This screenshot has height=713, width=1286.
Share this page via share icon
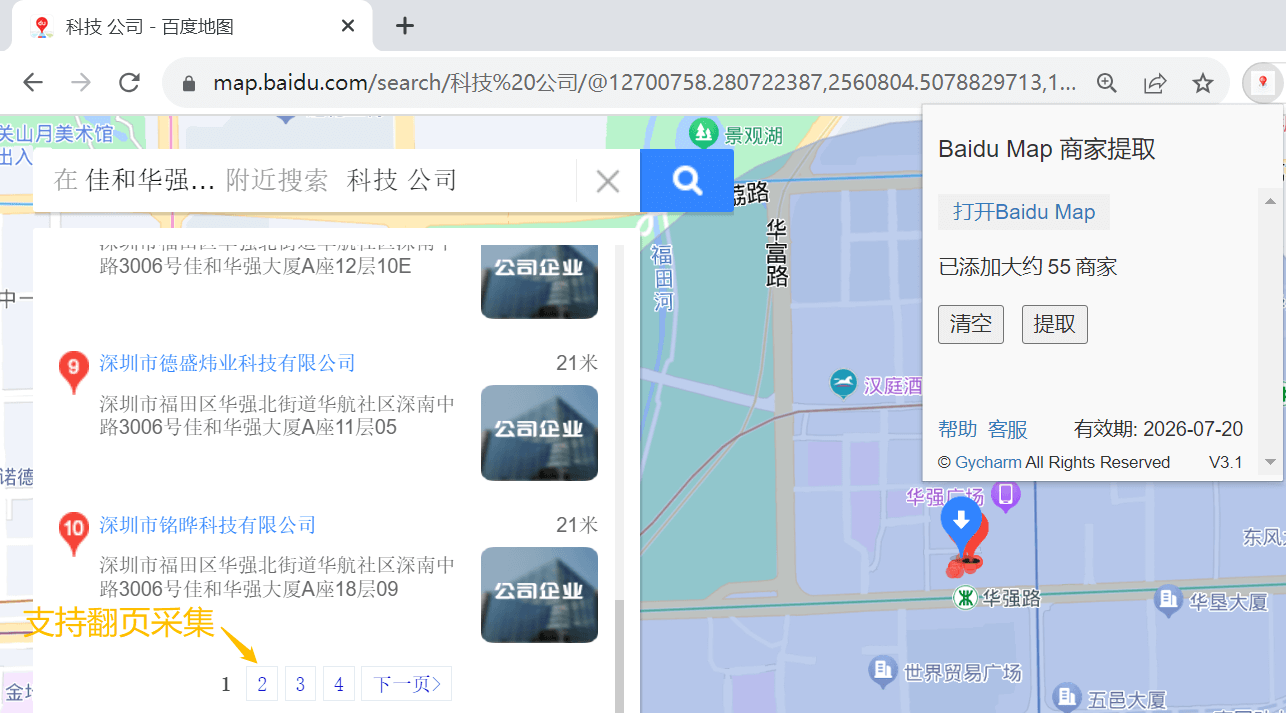pyautogui.click(x=1155, y=83)
